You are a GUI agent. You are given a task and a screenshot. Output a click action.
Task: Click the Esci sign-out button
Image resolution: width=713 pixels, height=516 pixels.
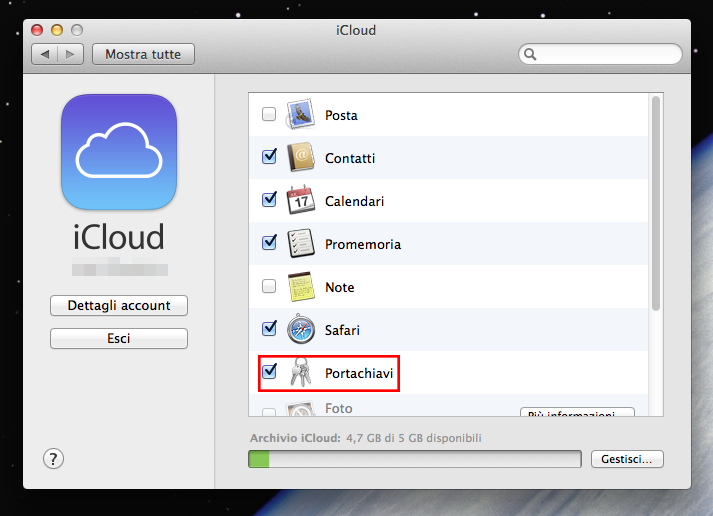(119, 338)
